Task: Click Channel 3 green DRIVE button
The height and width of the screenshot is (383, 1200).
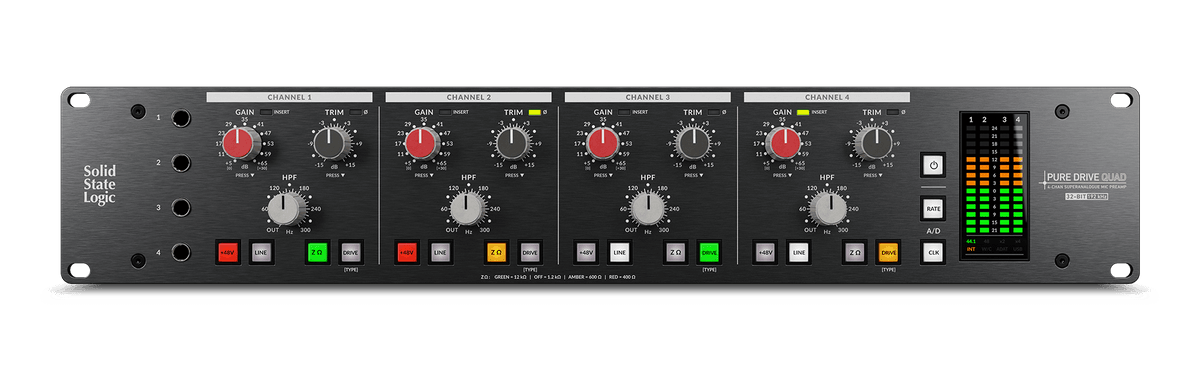Action: 709,253
